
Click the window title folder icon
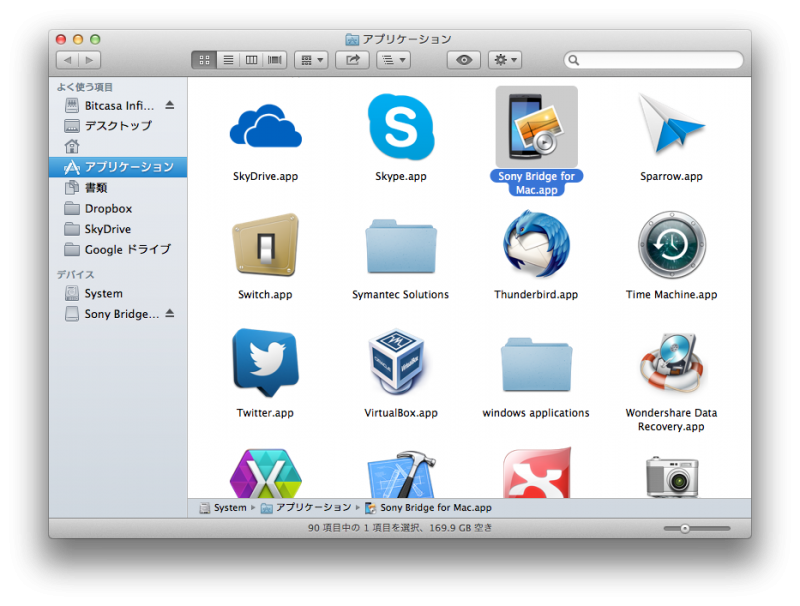(352, 39)
